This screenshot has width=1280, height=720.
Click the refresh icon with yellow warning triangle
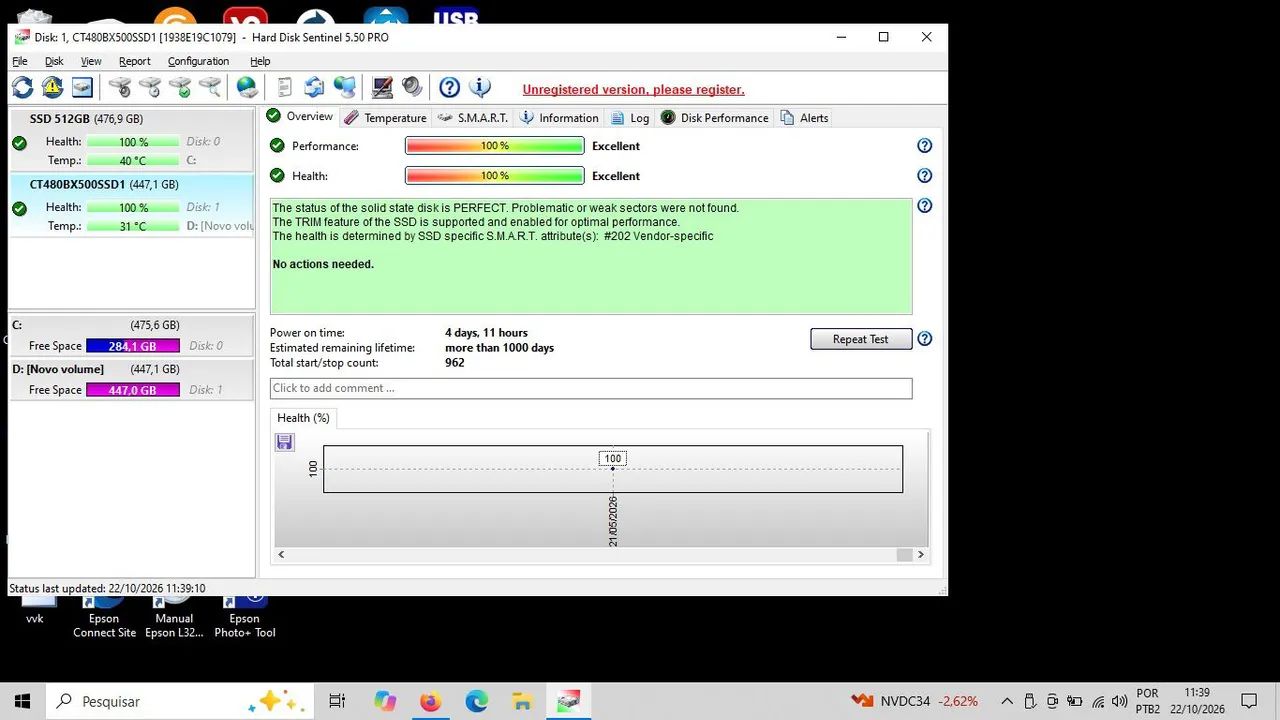pyautogui.click(x=52, y=88)
